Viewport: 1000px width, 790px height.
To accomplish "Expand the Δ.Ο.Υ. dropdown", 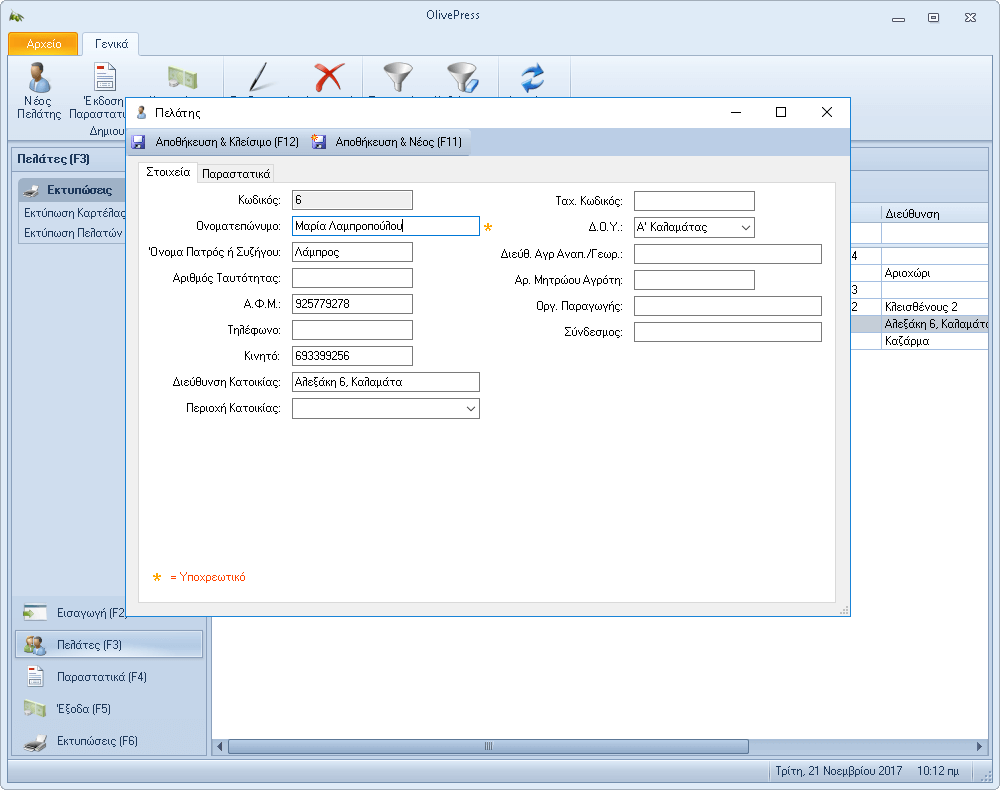I will [745, 228].
